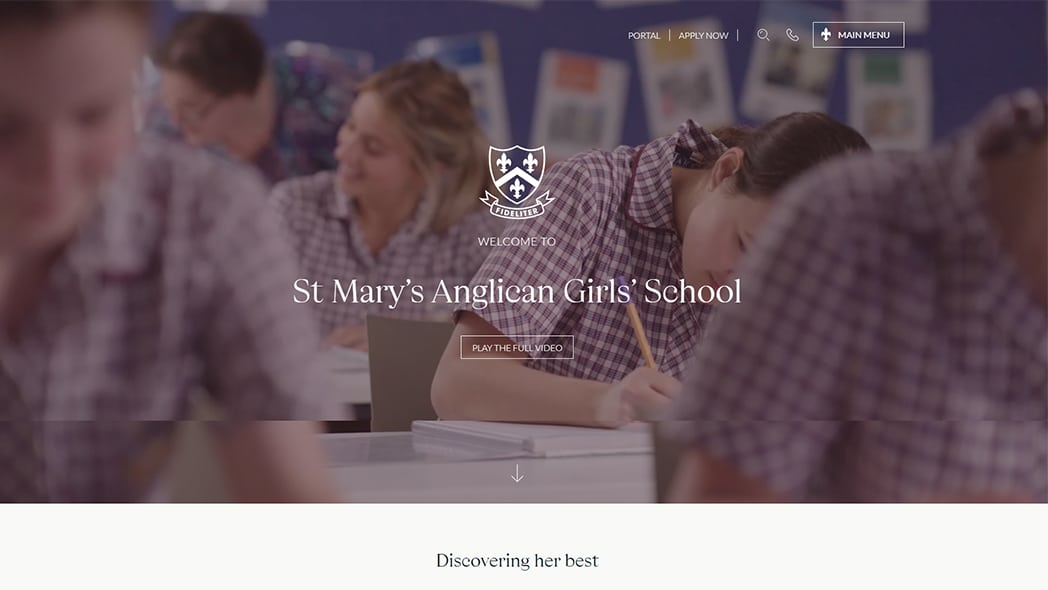Click the writing student's dark hair
Viewport: 1048px width, 590px height.
(x=792, y=146)
